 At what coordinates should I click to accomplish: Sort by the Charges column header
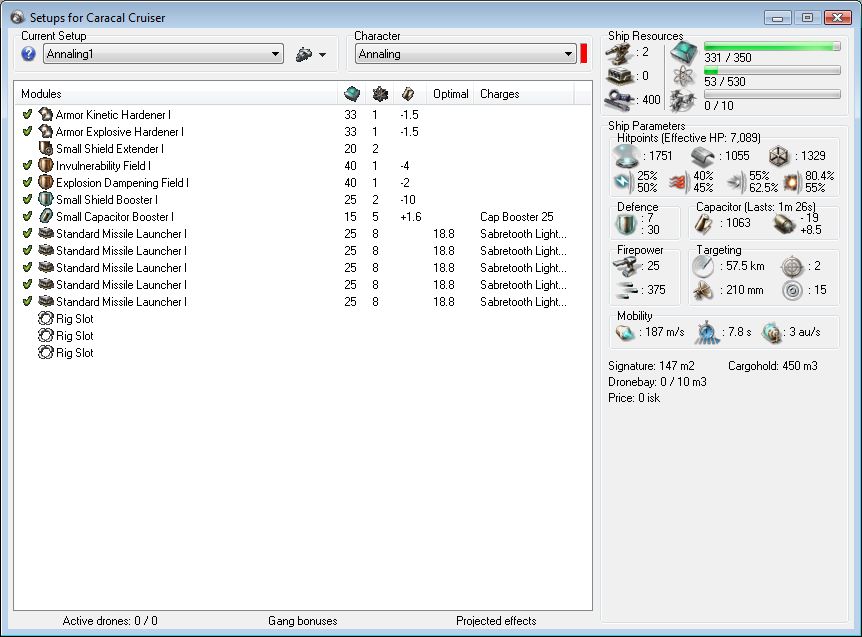[x=524, y=94]
